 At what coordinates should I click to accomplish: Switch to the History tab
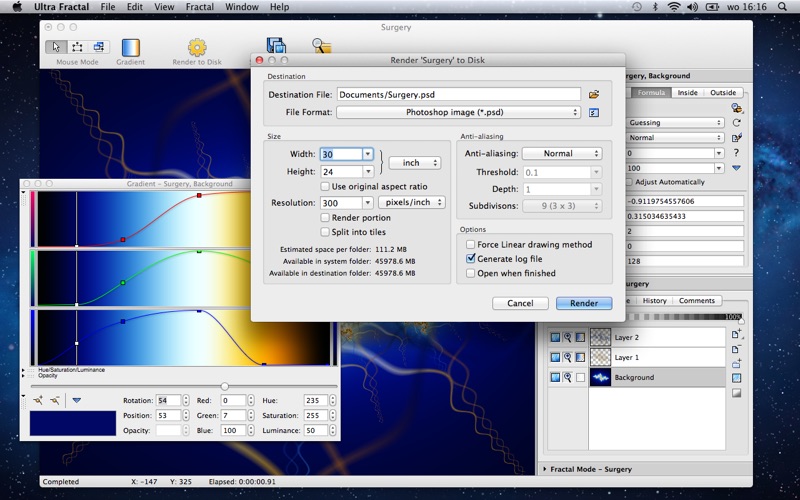(655, 301)
